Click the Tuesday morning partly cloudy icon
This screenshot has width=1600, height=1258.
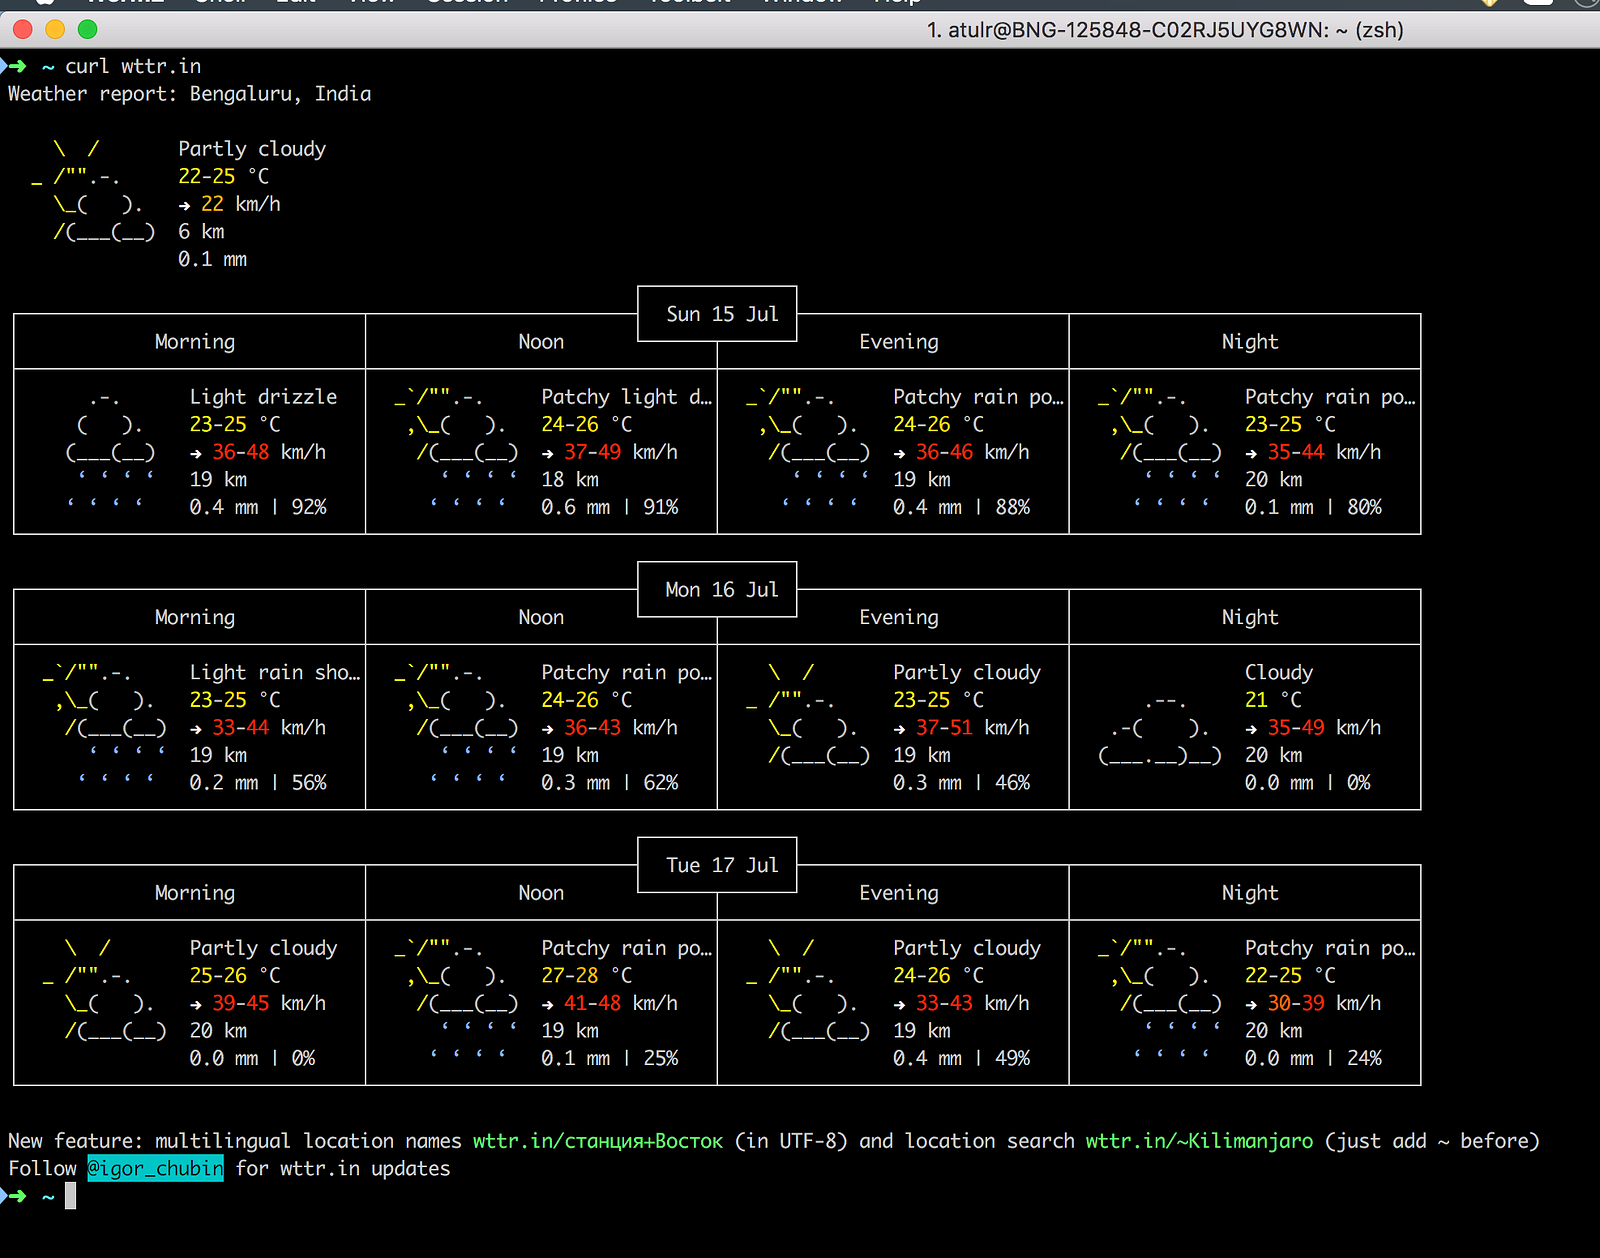[105, 989]
